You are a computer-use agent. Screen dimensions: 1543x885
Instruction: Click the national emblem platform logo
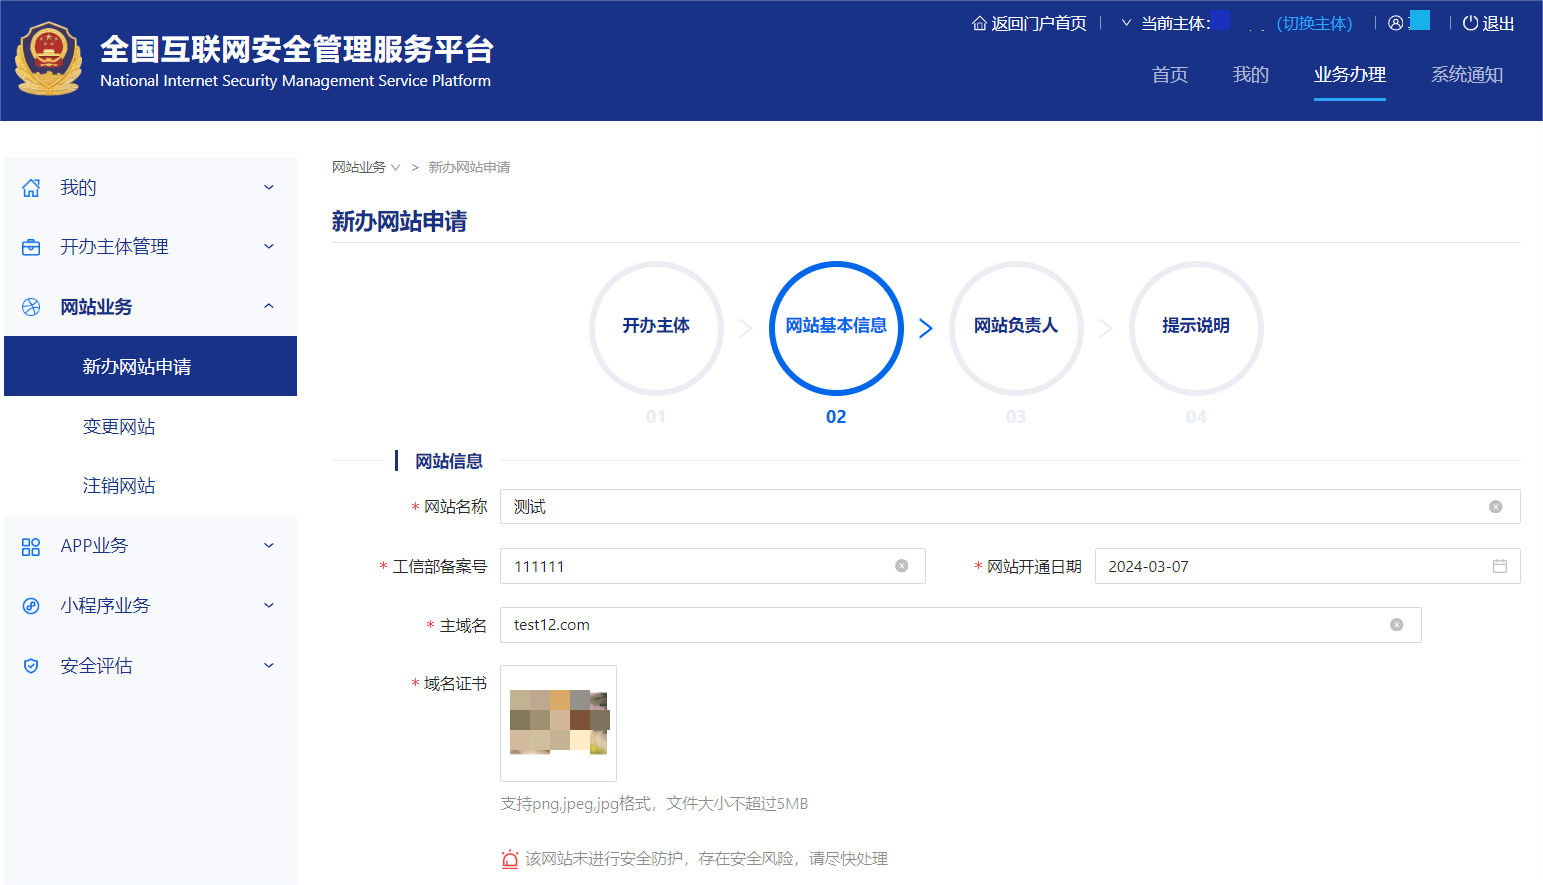click(49, 58)
